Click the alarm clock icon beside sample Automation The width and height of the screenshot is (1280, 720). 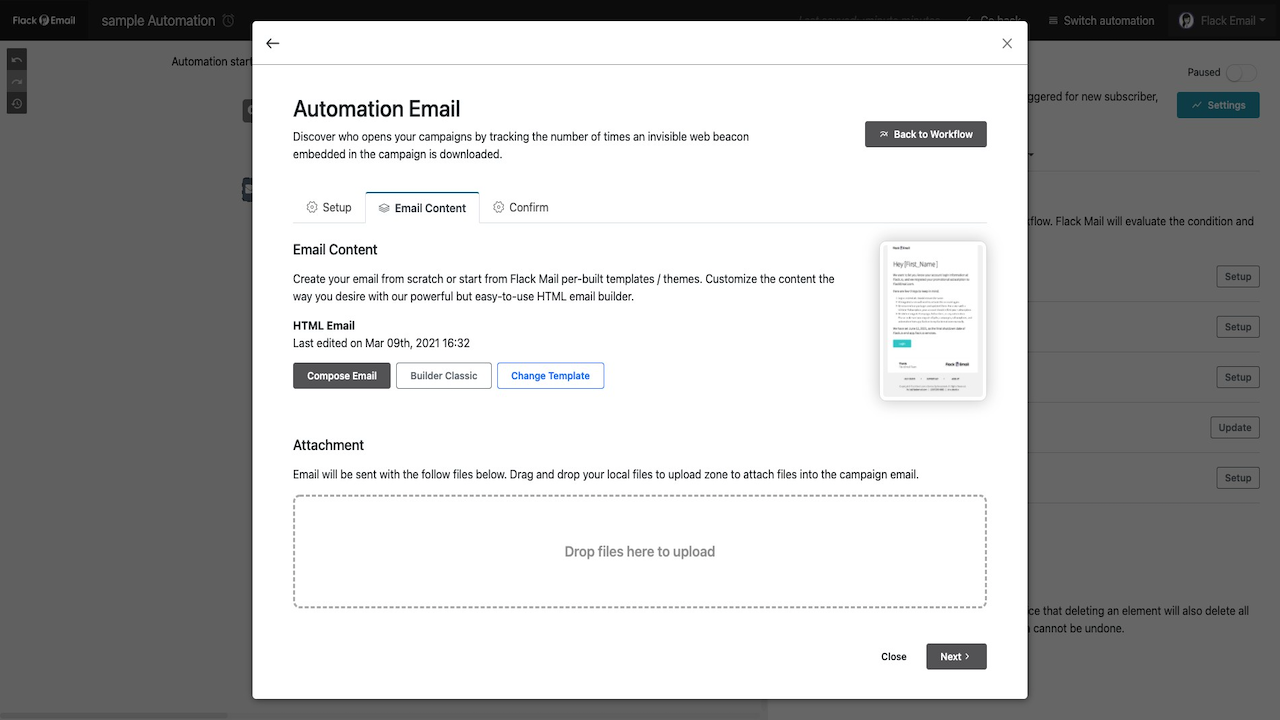229,21
